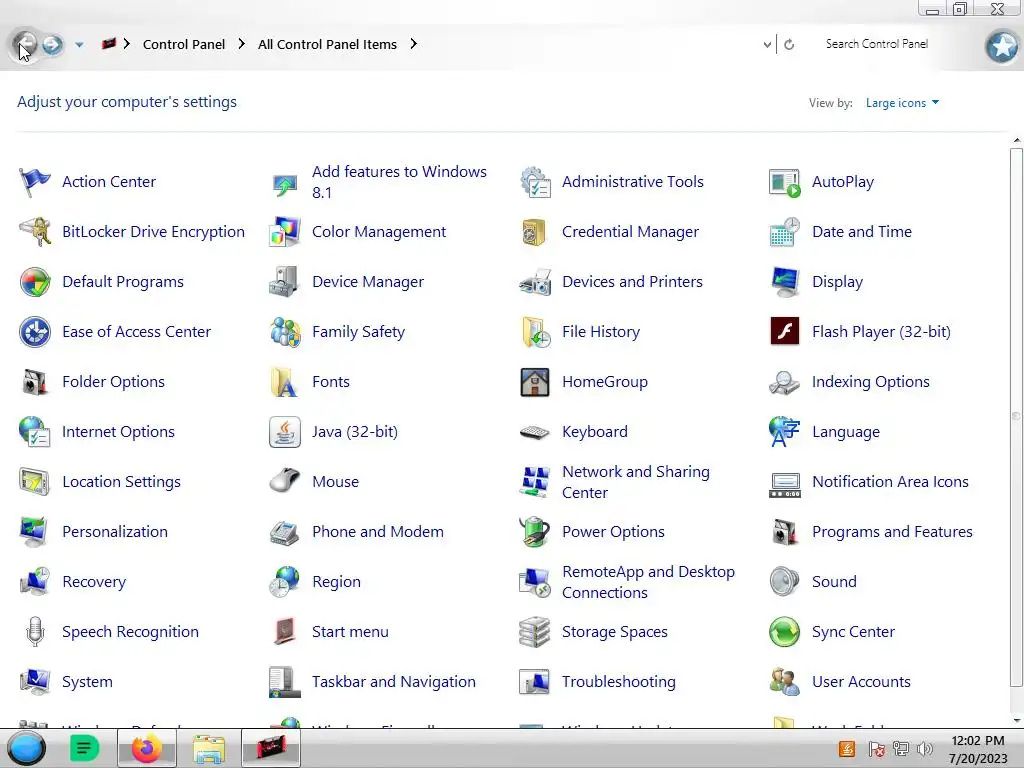The width and height of the screenshot is (1024, 768).
Task: Expand the chevron before Control Panel breadcrumb
Action: (127, 44)
